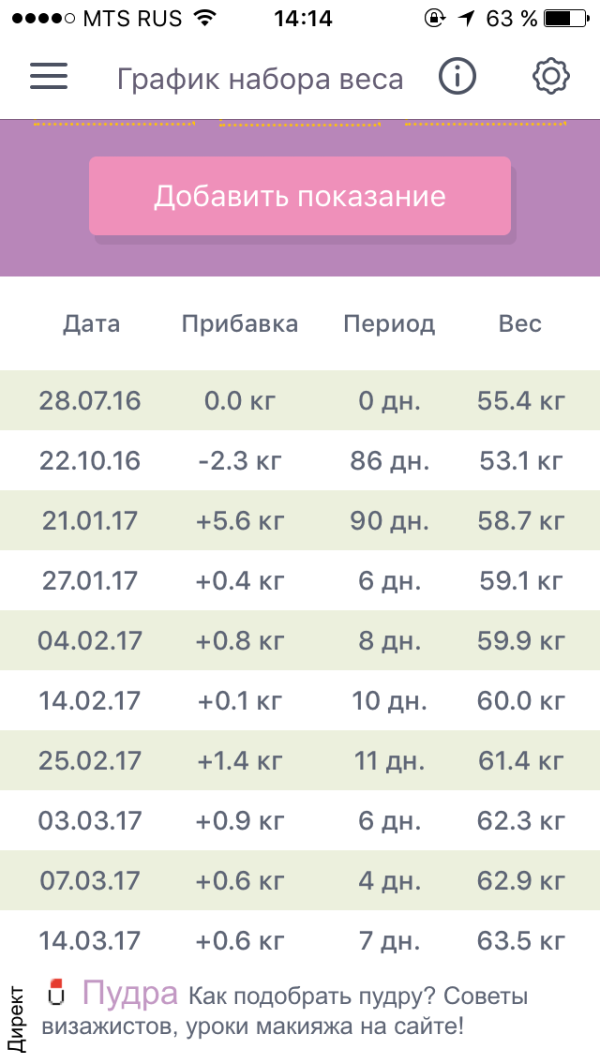Tap the info circle icon
This screenshot has height=1063, width=600.
pos(457,78)
